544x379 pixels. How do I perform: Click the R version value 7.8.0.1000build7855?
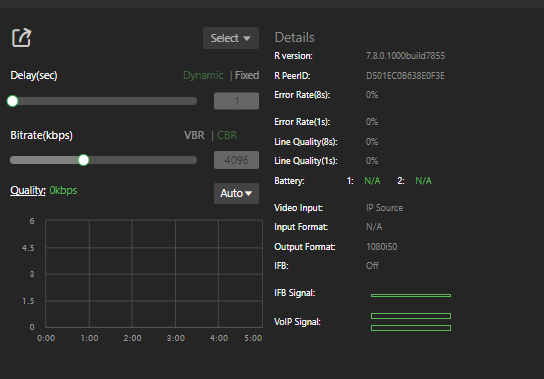pyautogui.click(x=405, y=56)
